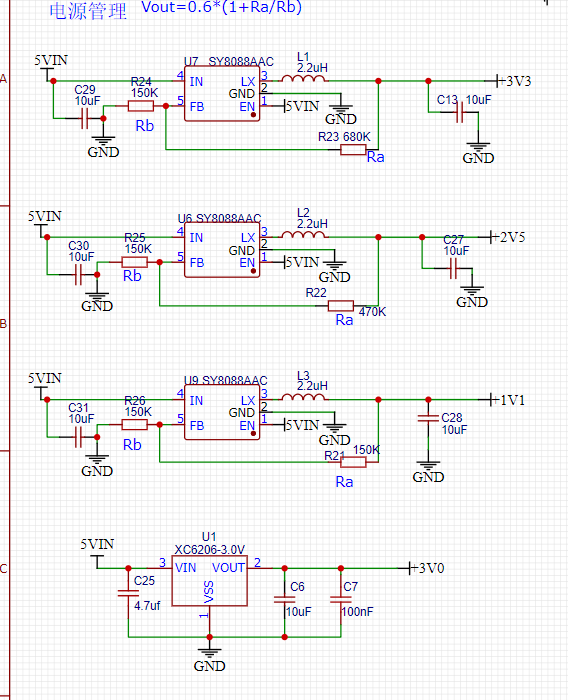
Task: Click the +3V0 output net label
Action: click(426, 568)
